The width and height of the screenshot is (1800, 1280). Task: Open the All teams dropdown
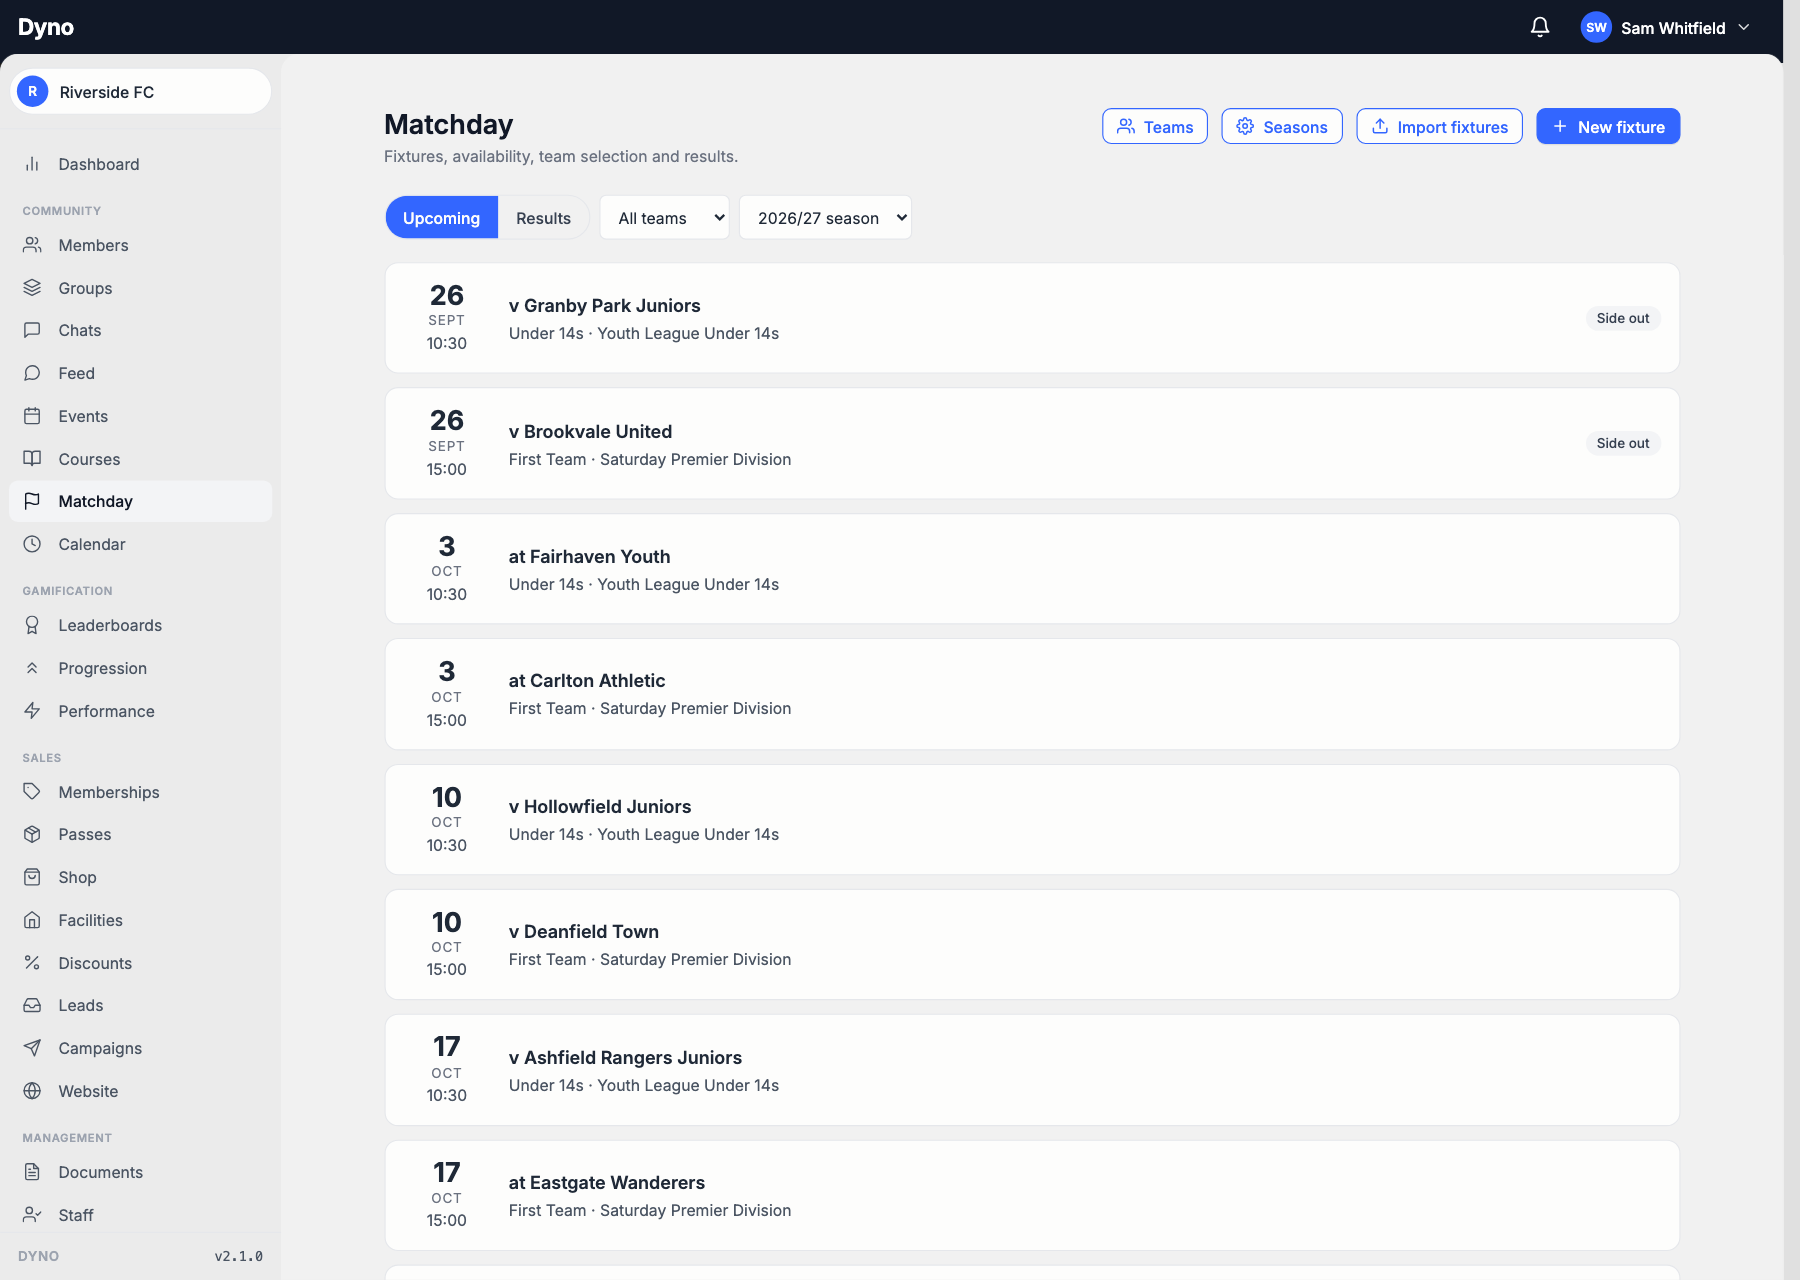click(665, 218)
